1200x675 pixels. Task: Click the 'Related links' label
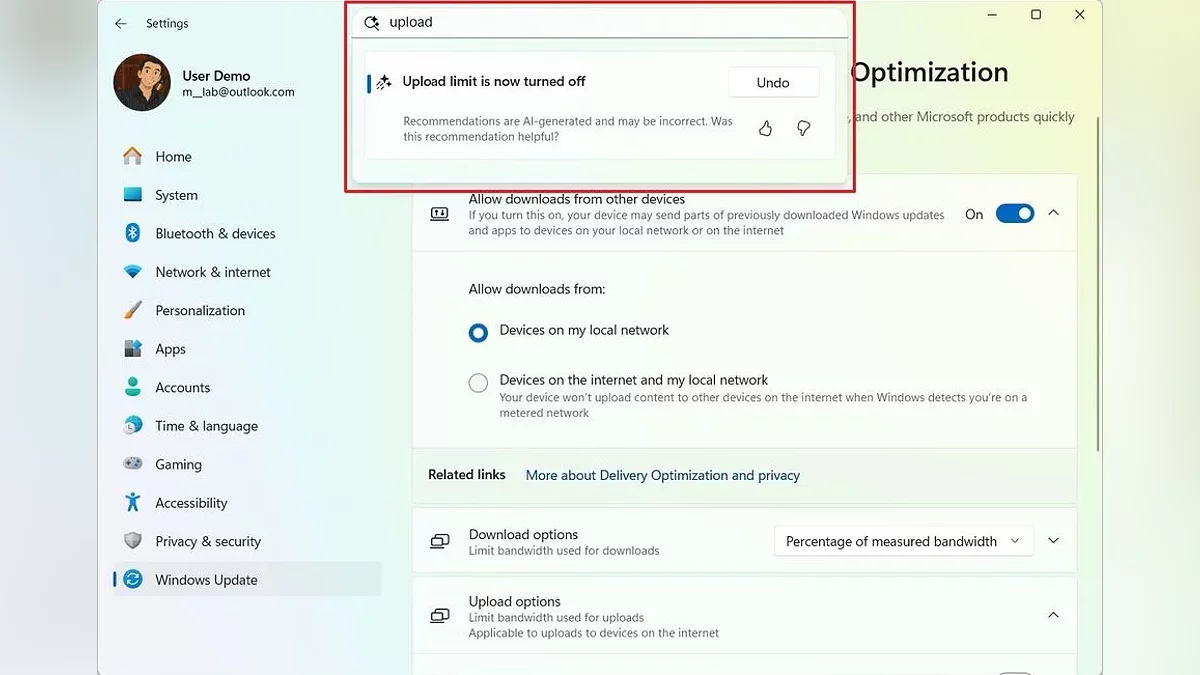(x=467, y=475)
